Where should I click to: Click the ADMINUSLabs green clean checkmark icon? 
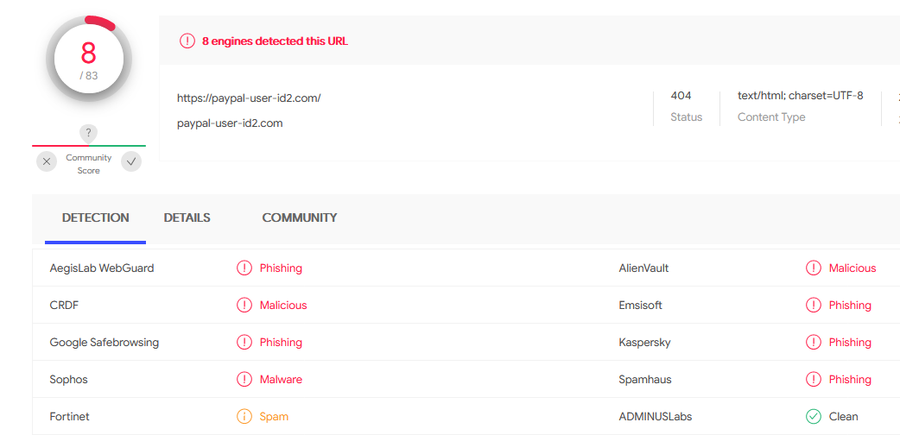[x=813, y=417]
